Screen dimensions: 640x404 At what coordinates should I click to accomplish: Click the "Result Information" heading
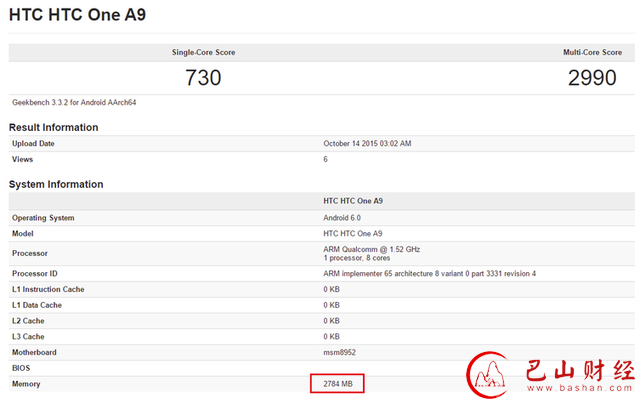(53, 127)
